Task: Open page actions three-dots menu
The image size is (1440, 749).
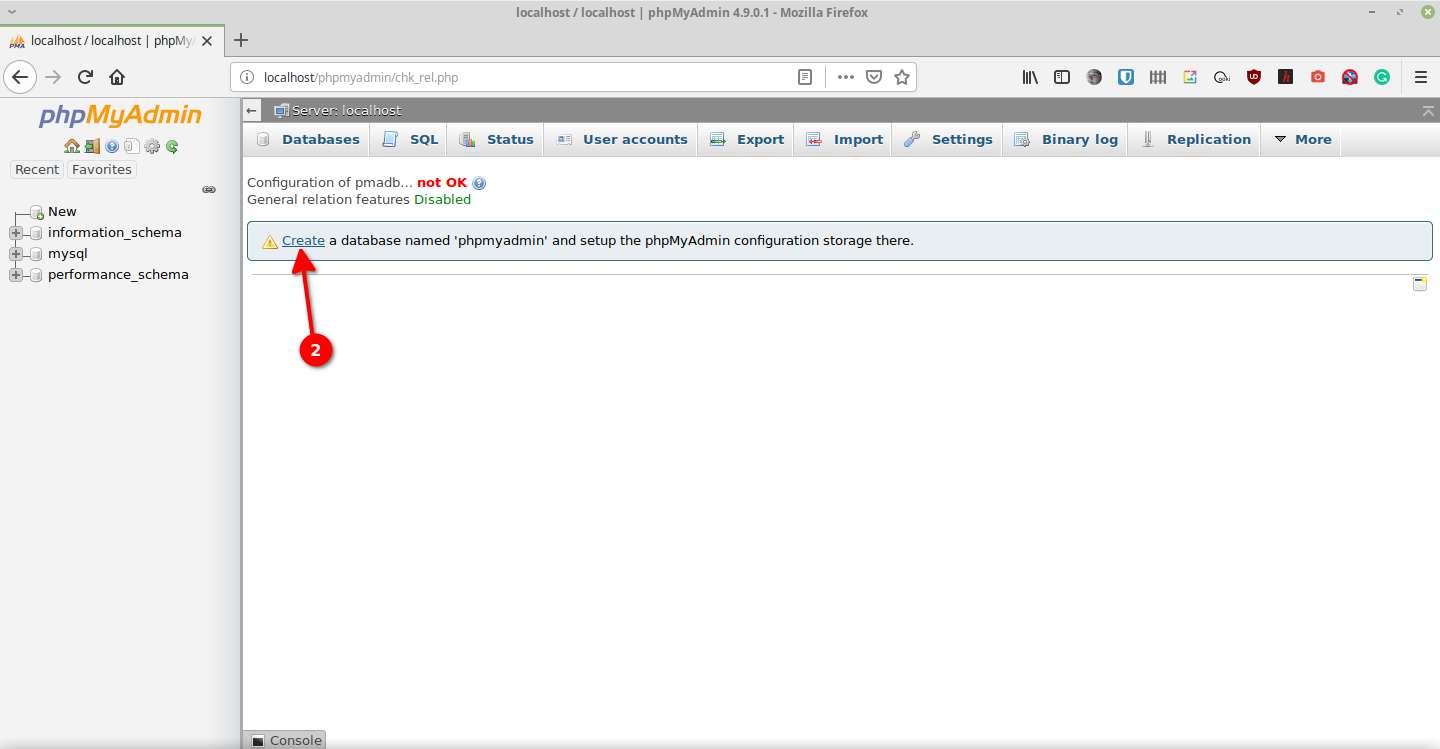Action: click(x=846, y=77)
